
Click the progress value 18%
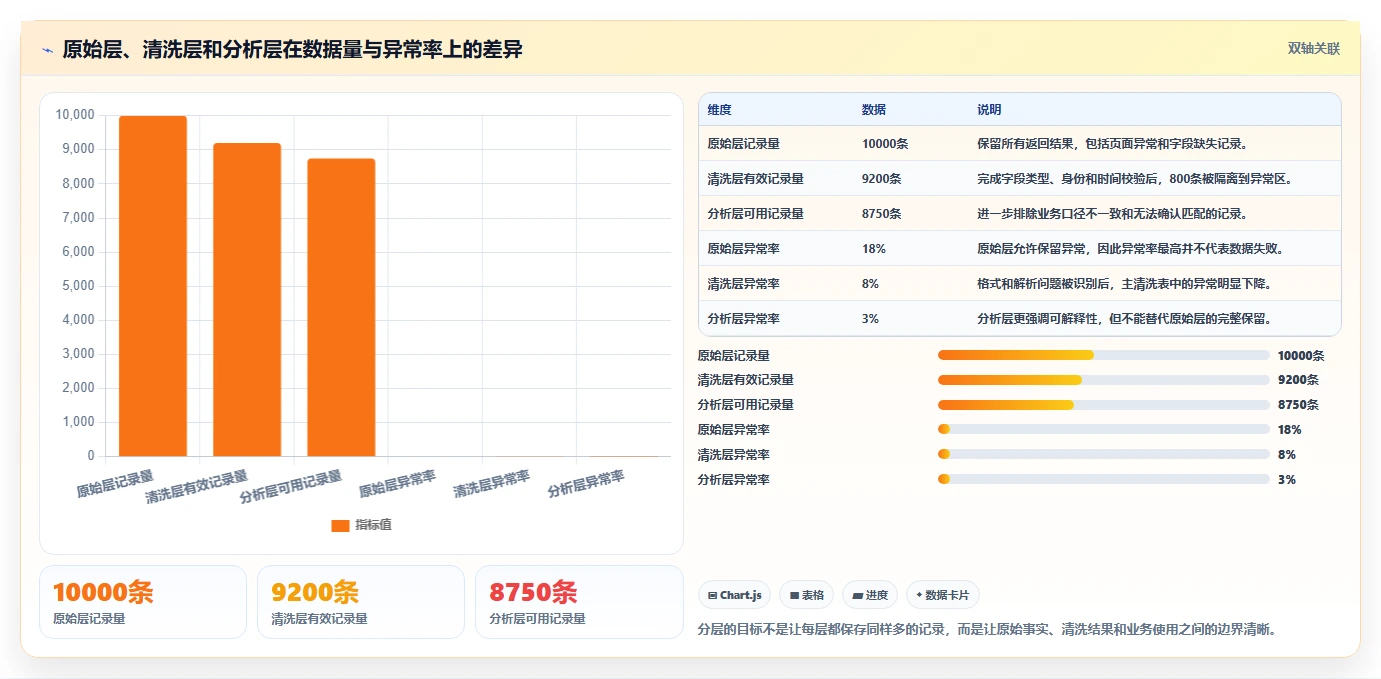[1290, 429]
